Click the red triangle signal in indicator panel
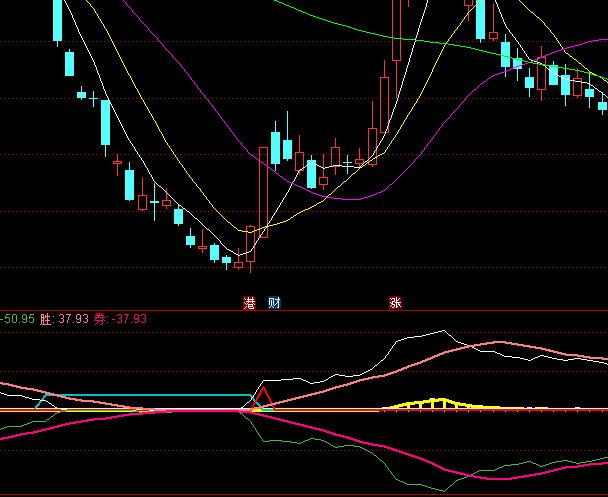This screenshot has width=608, height=497. pyautogui.click(x=262, y=399)
